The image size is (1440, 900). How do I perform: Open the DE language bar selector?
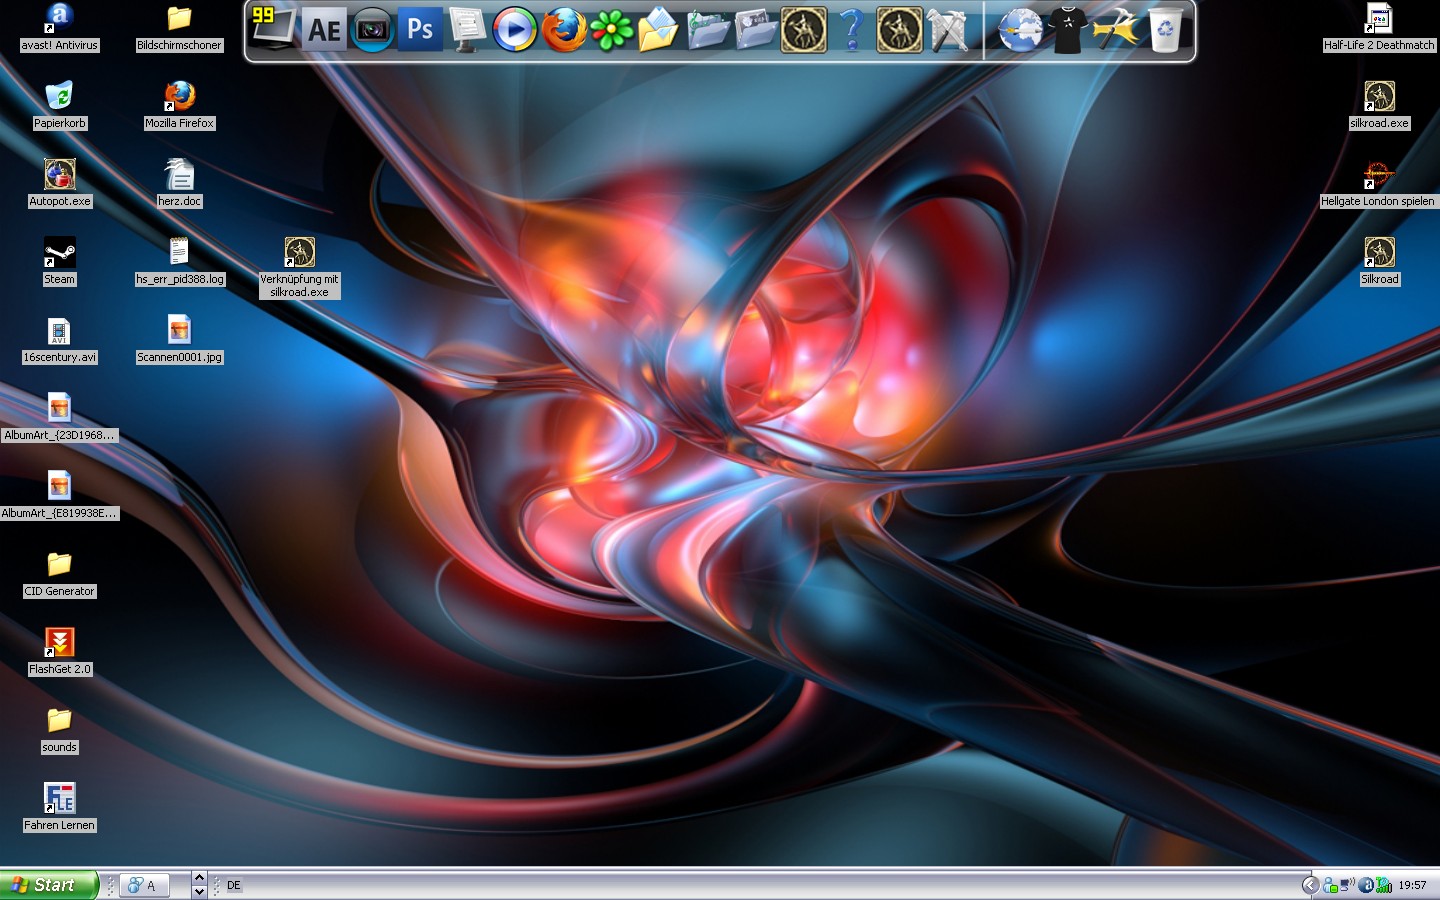tap(234, 885)
